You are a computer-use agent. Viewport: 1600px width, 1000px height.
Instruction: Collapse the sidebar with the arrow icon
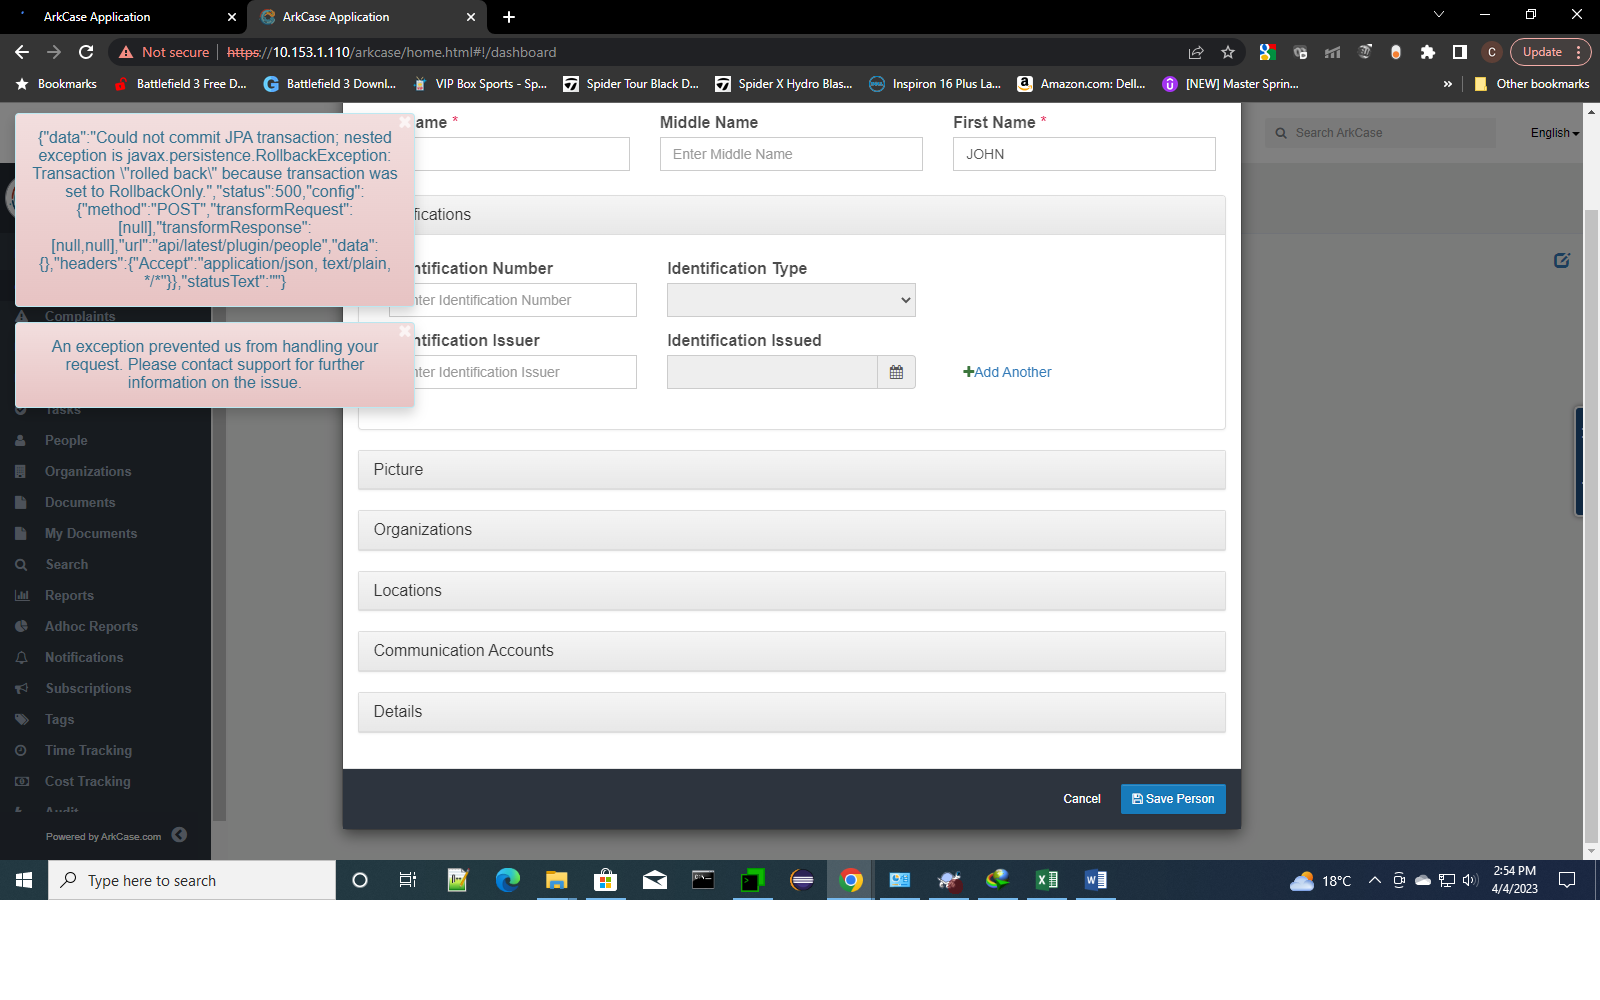click(x=179, y=835)
